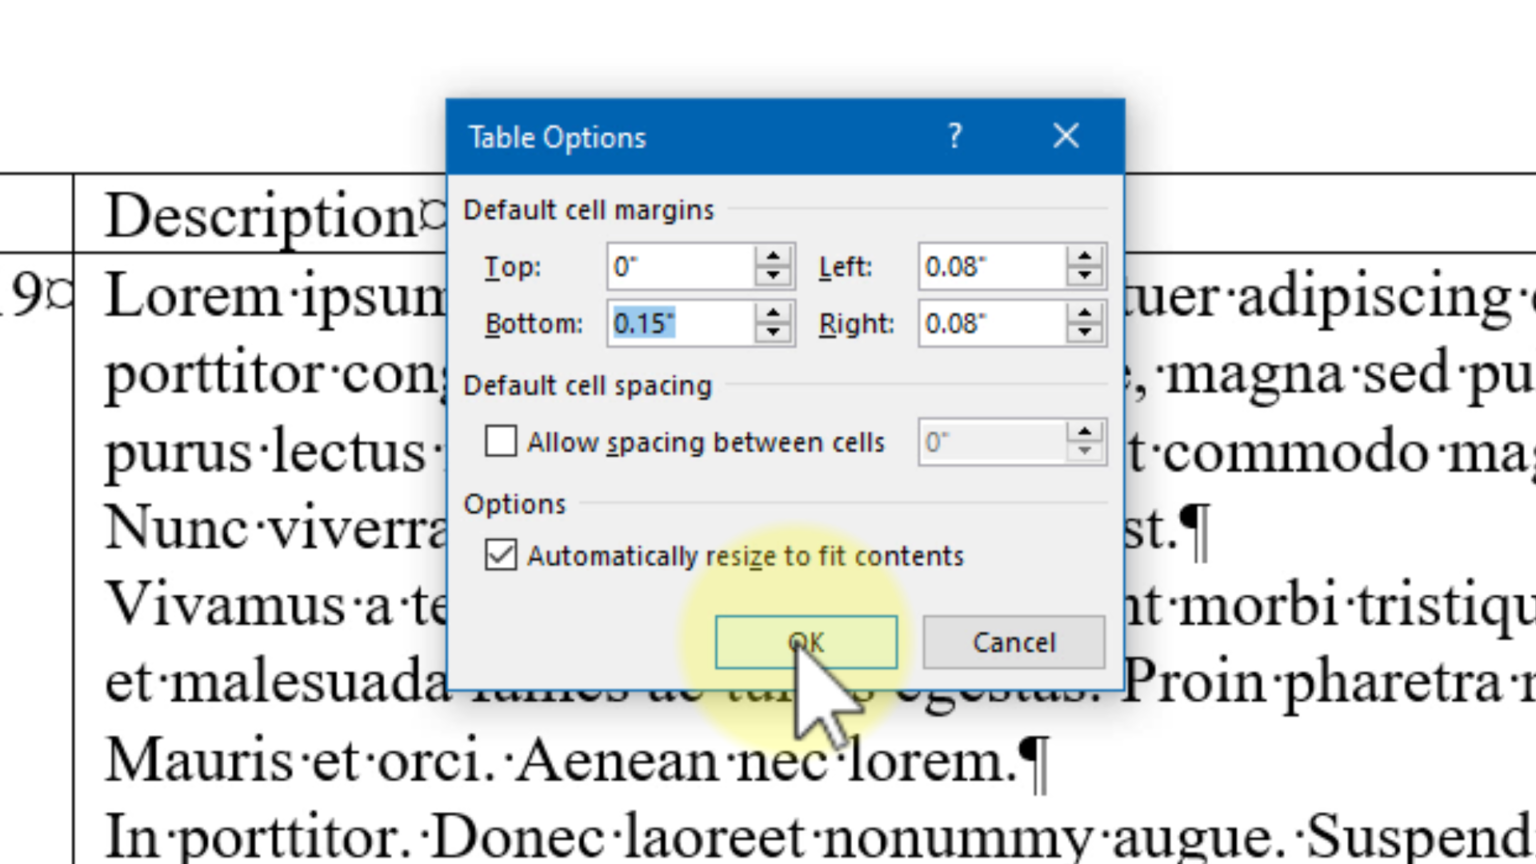Decrease the Bottom margin with the down arrow
Image resolution: width=1536 pixels, height=864 pixels.
773,334
